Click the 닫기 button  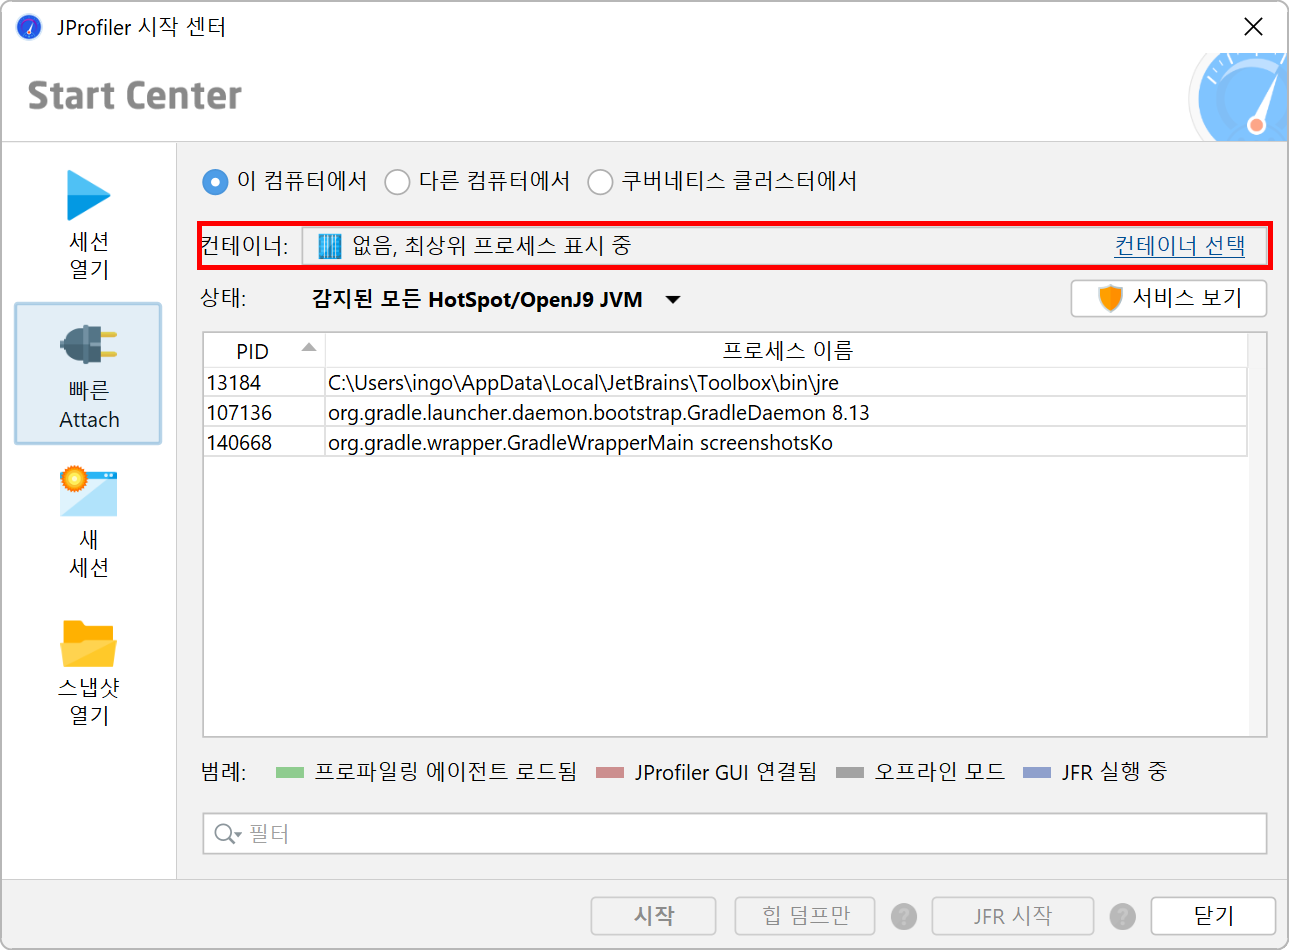[1213, 916]
